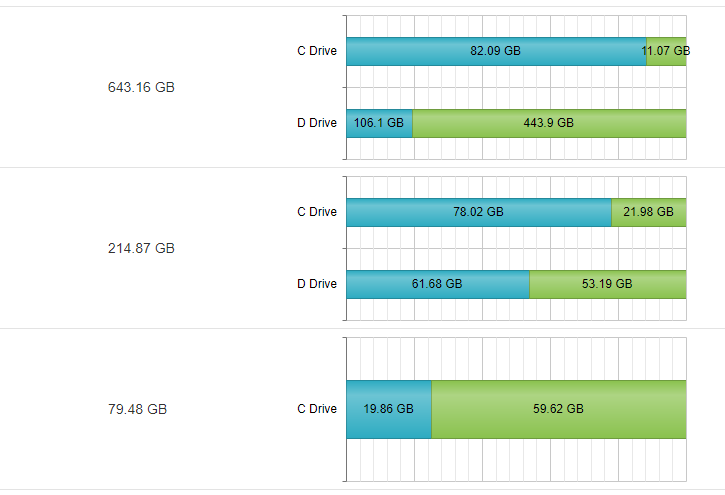Screen dimensions: 725x495
Task: Click chart gap between 78.02 GB and 61.68 GB bars
Action: pyautogui.click(x=515, y=248)
